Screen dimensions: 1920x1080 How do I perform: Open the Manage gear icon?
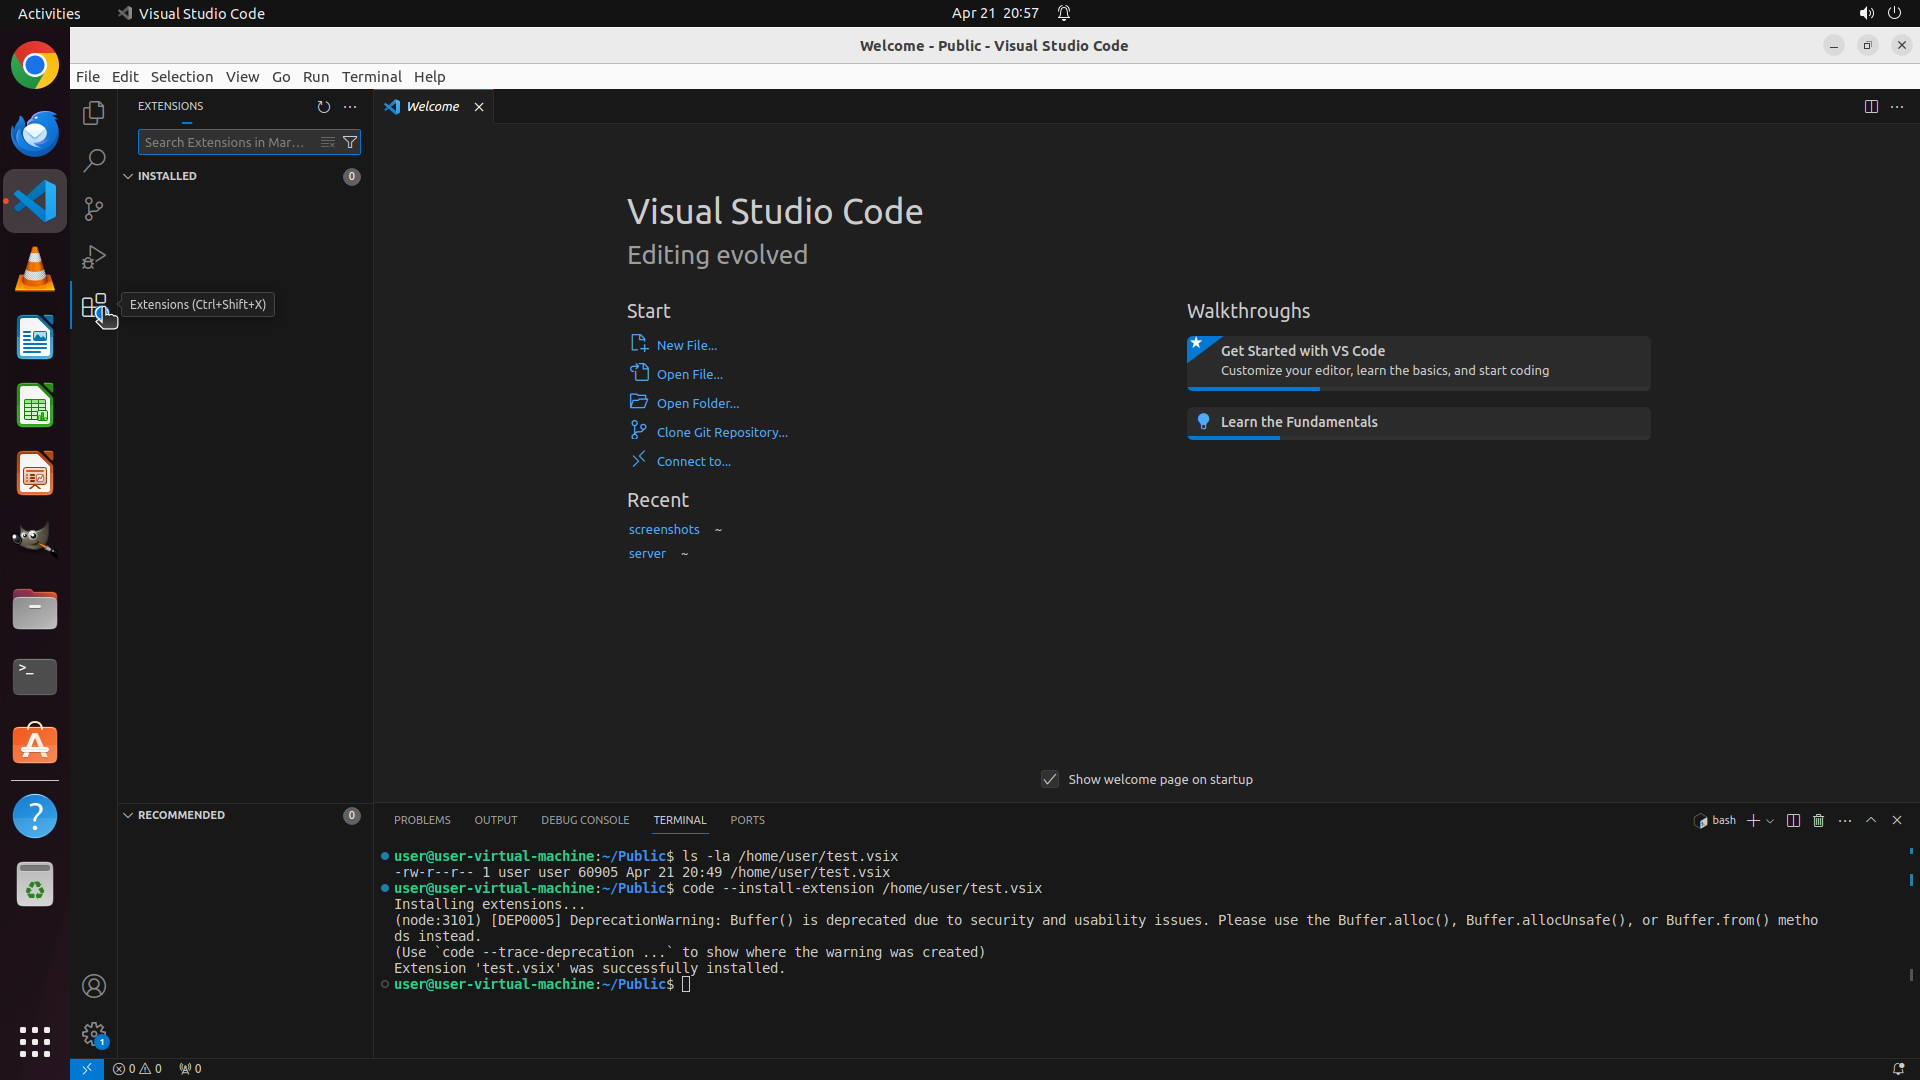[x=94, y=1033]
